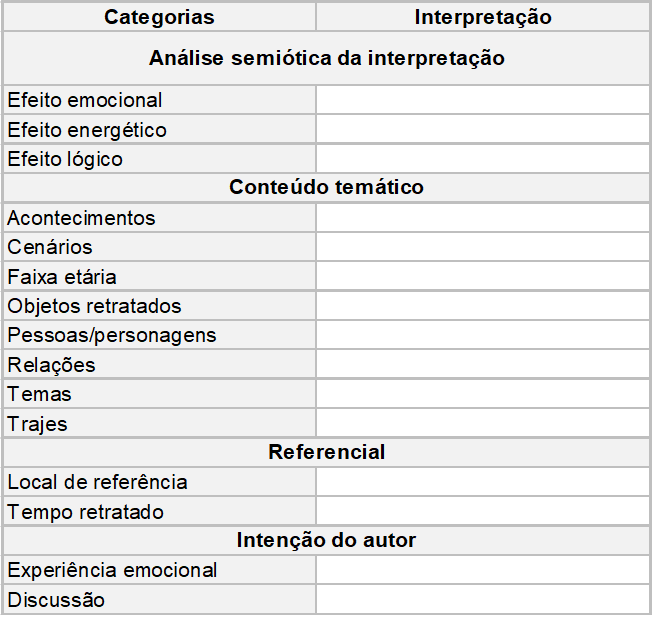This screenshot has height=617, width=654.
Task: Click the blank cell next to Efeito lógico
Action: (x=482, y=159)
